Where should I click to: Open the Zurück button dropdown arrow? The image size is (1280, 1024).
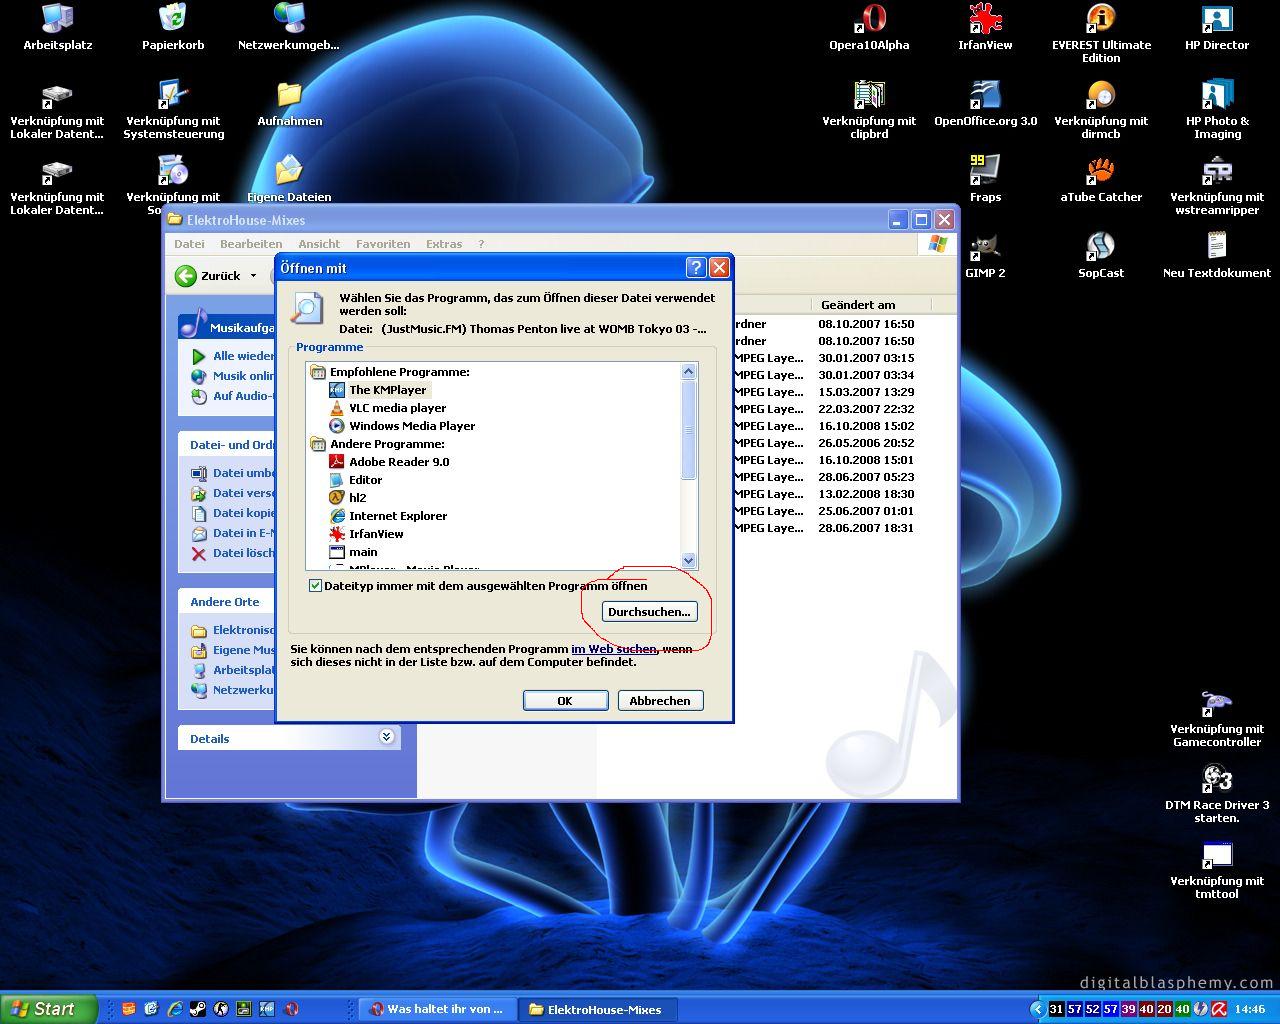(x=253, y=276)
